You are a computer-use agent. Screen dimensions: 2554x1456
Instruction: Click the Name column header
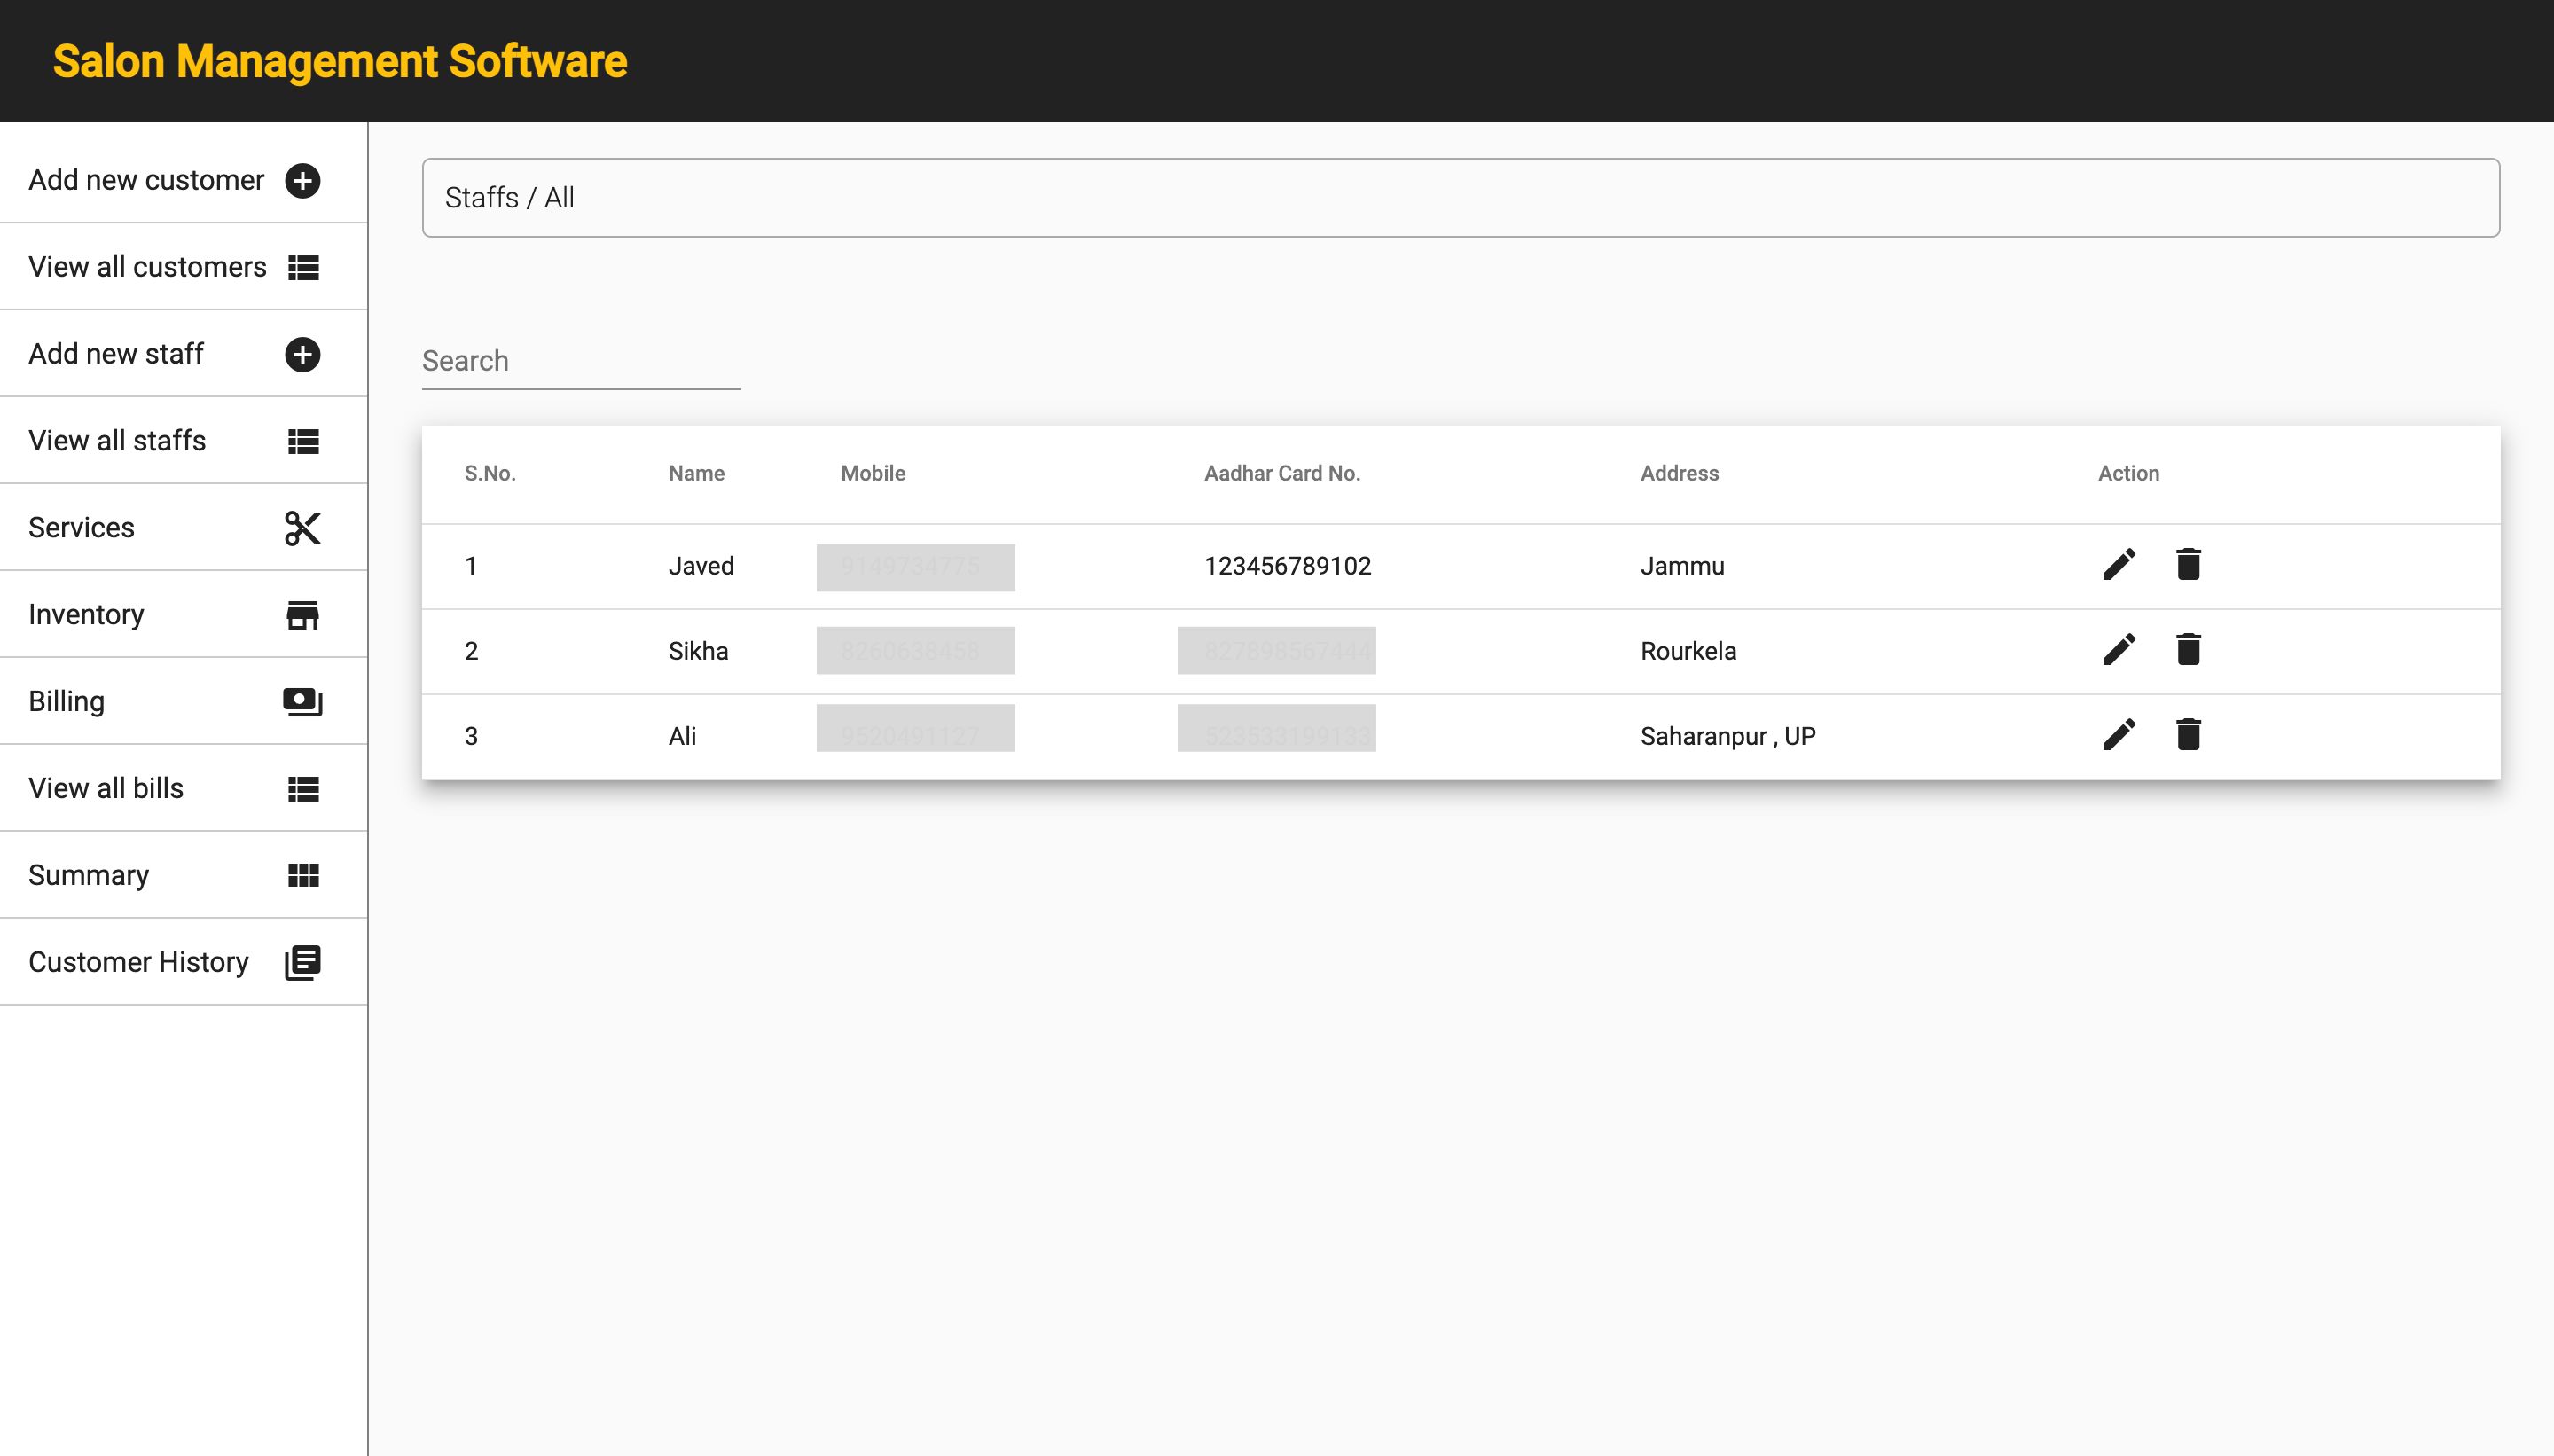coord(696,473)
